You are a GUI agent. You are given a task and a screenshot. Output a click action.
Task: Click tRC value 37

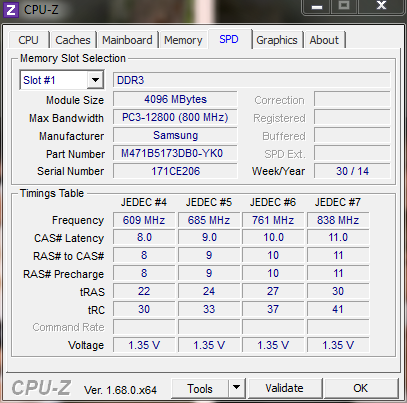coord(273,309)
